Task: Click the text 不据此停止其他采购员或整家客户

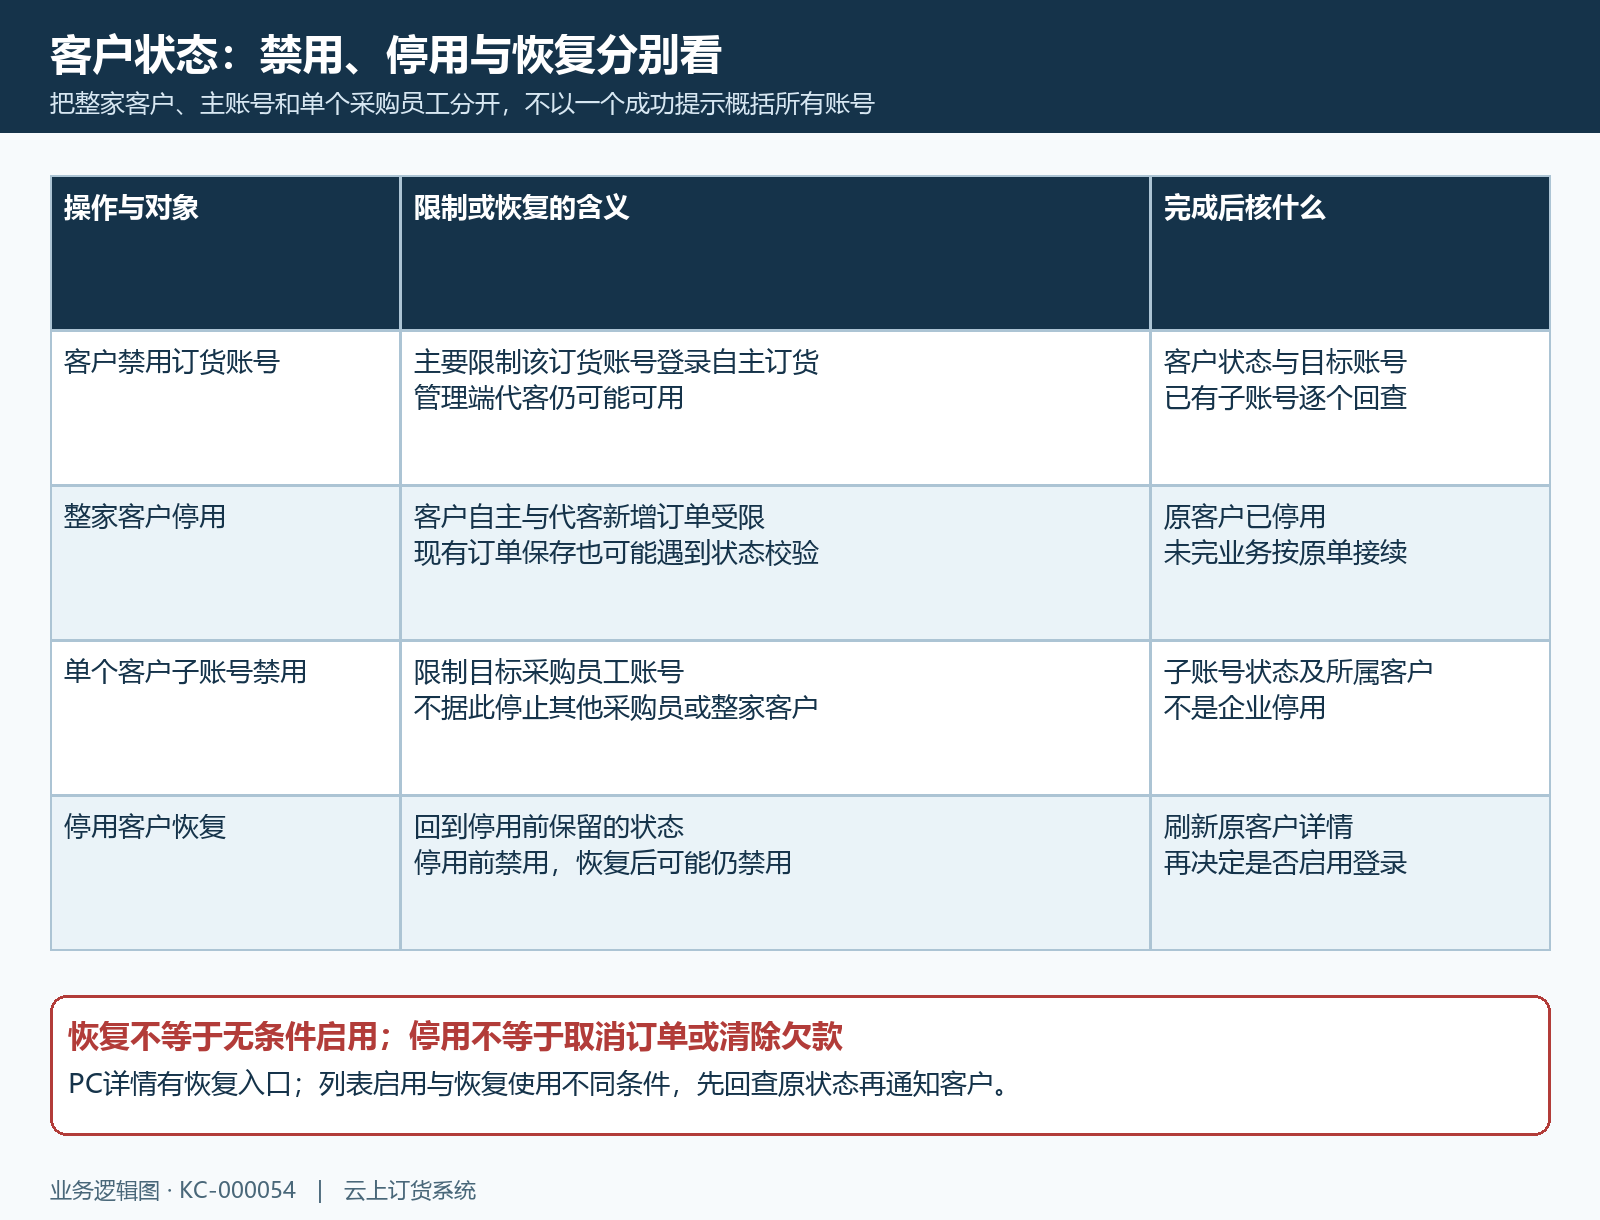Action: (616, 708)
